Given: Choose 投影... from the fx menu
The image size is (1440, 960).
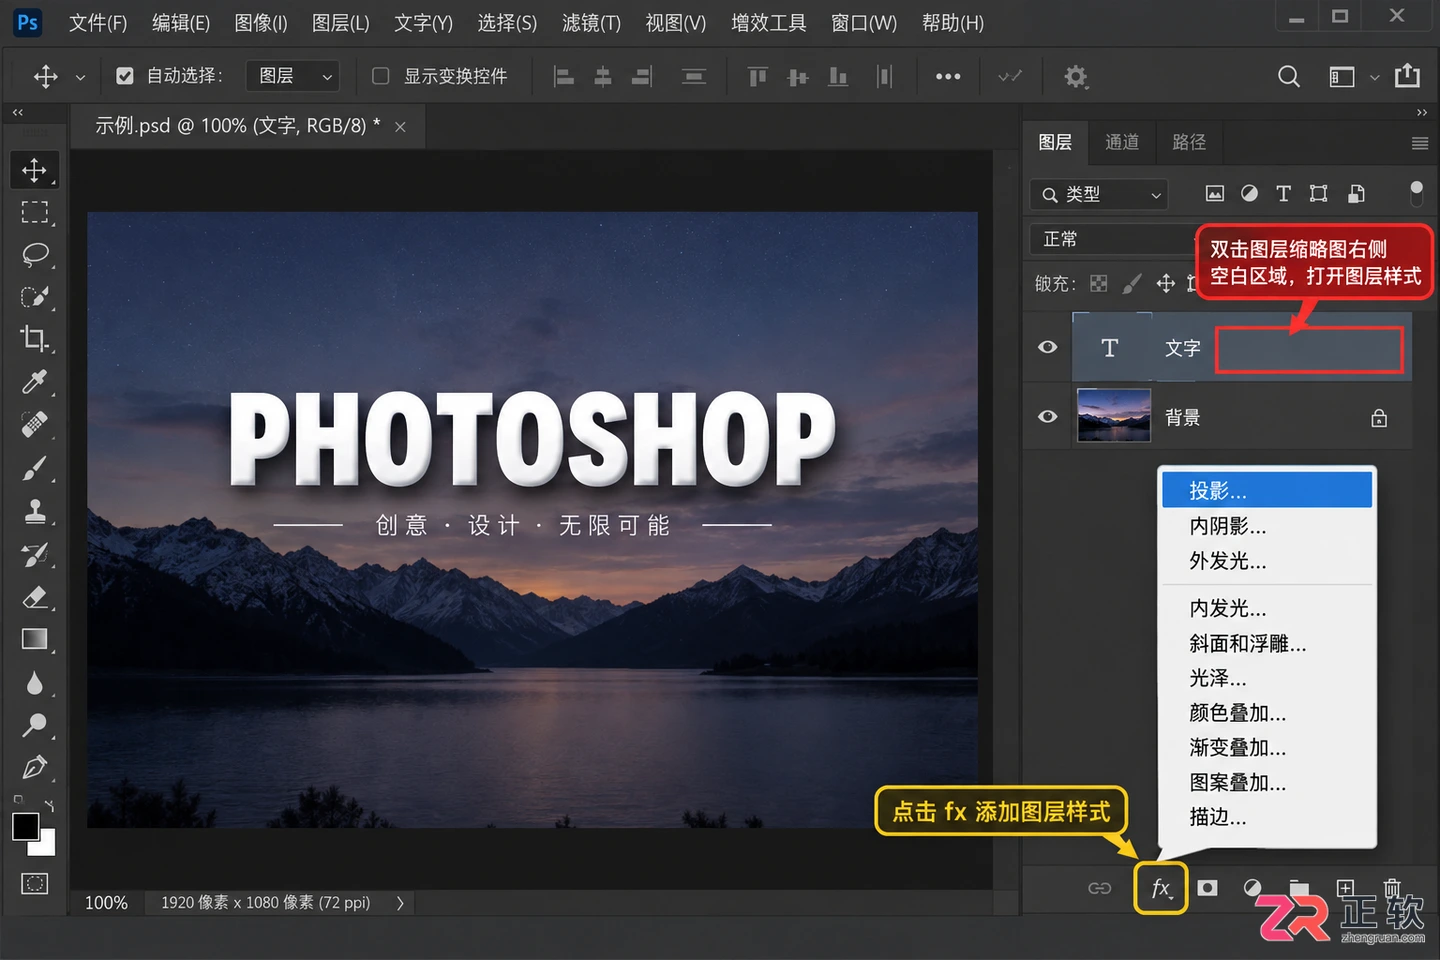Looking at the screenshot, I should [x=1267, y=490].
